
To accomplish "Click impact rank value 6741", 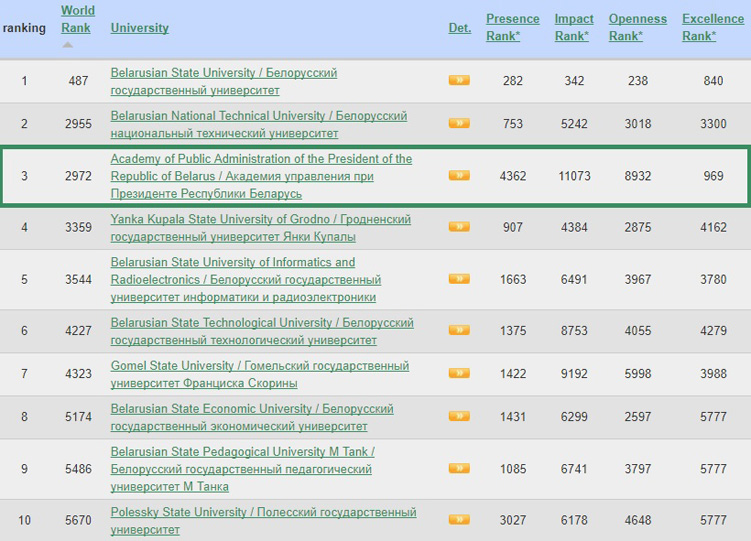I will 574,469.
